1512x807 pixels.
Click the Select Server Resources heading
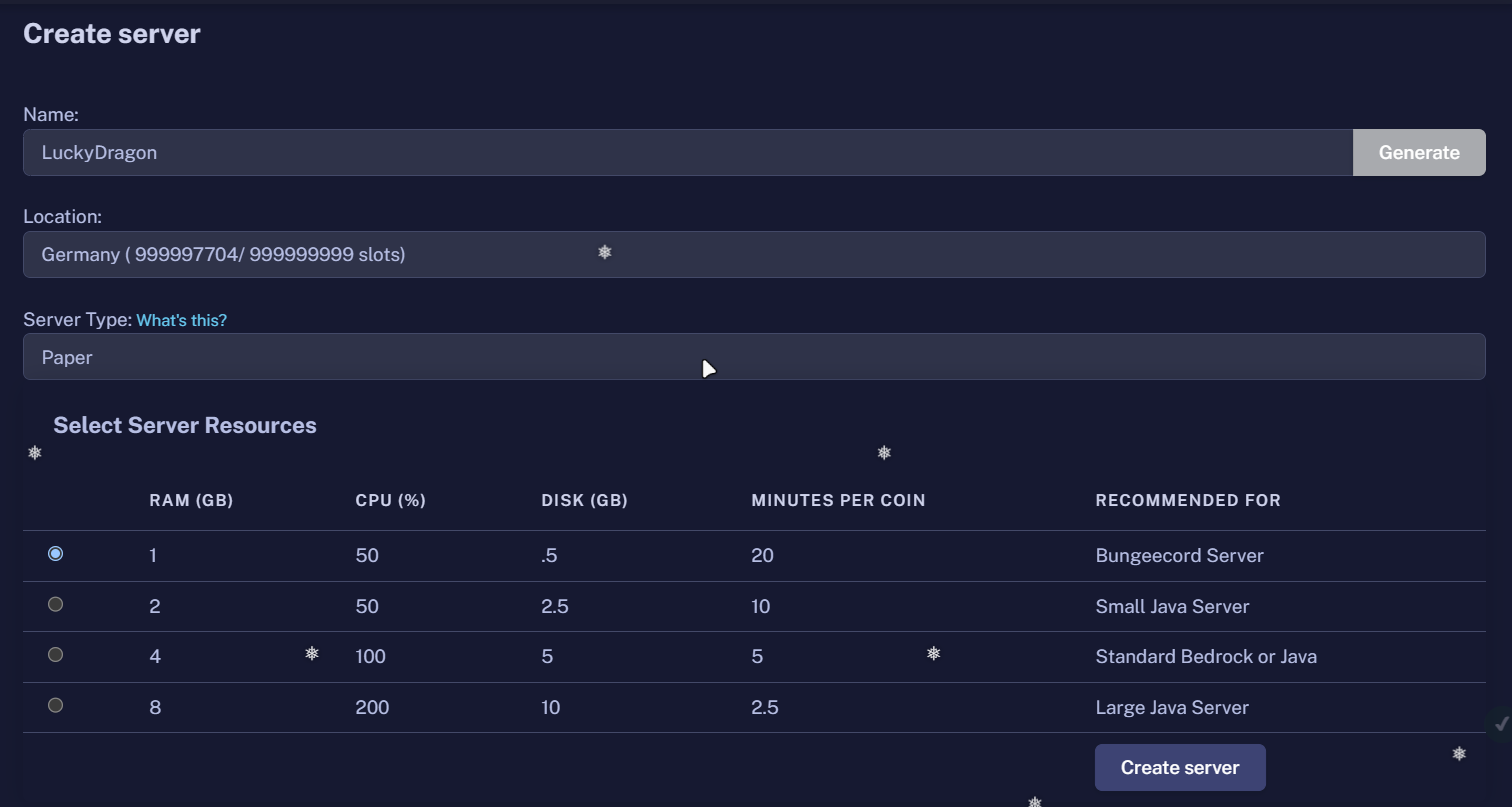184,425
